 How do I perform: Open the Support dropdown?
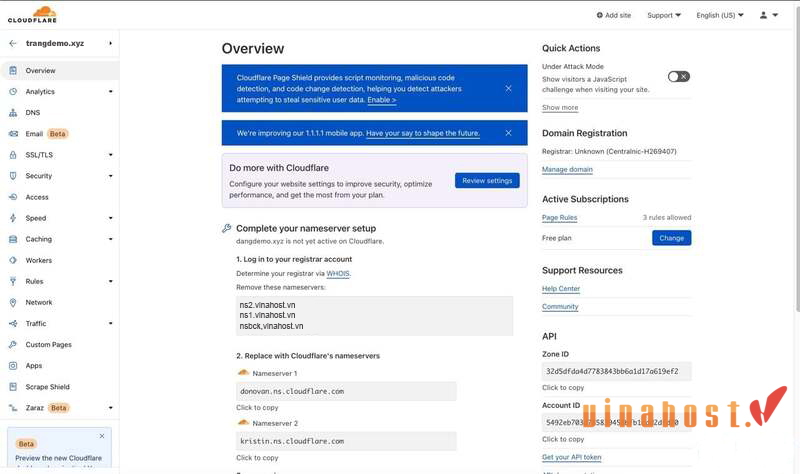click(x=664, y=15)
